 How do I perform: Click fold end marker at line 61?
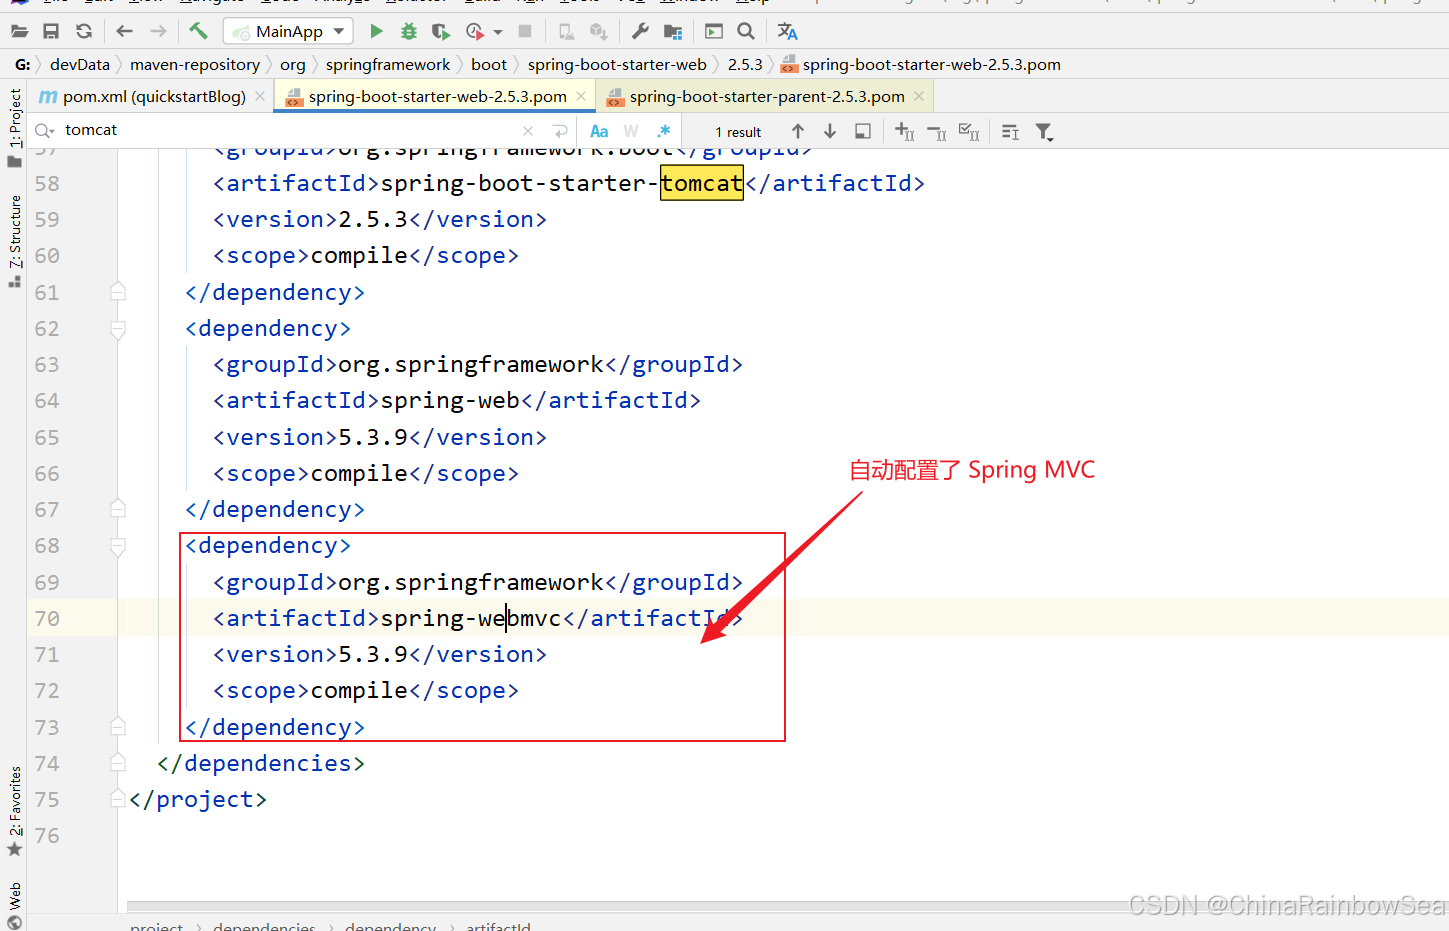click(x=118, y=292)
